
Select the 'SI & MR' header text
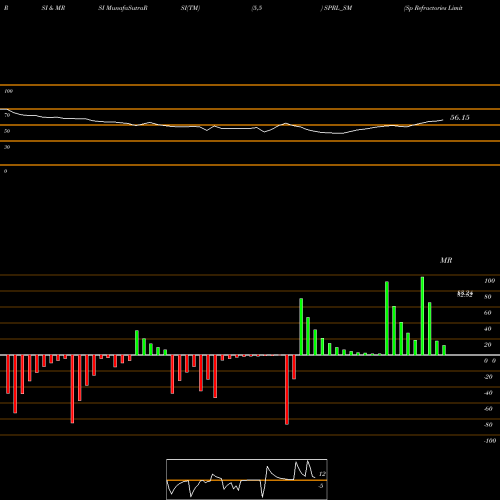point(53,8)
